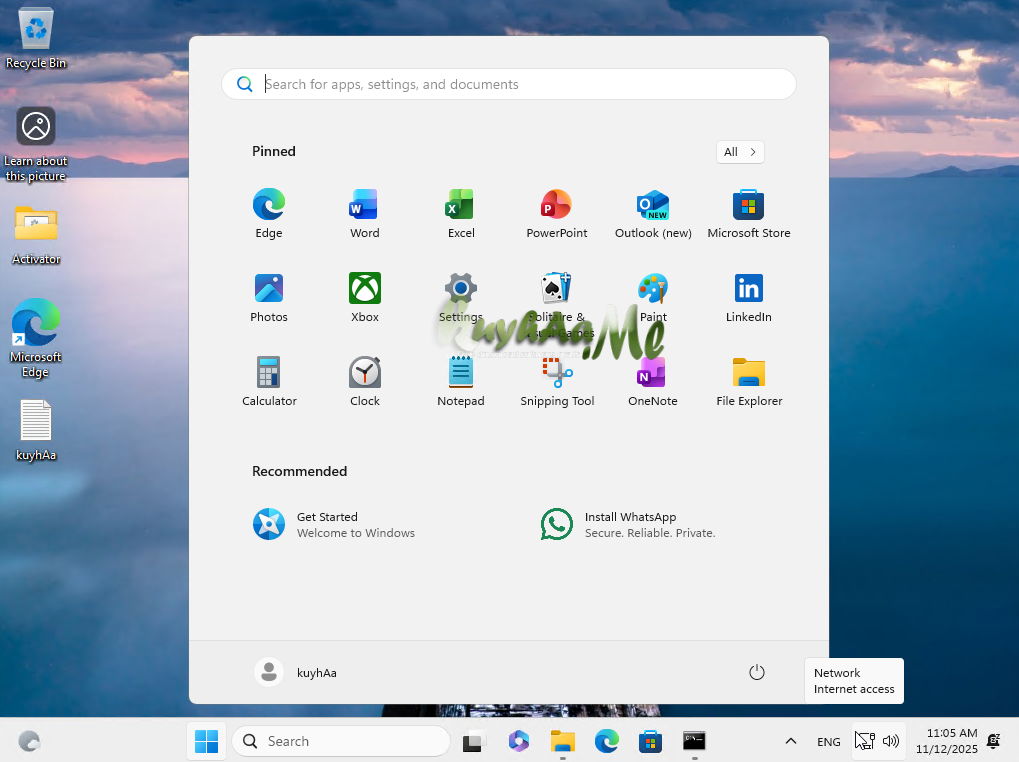Open Get Started recommendation
The height and width of the screenshot is (762, 1019).
pos(333,524)
